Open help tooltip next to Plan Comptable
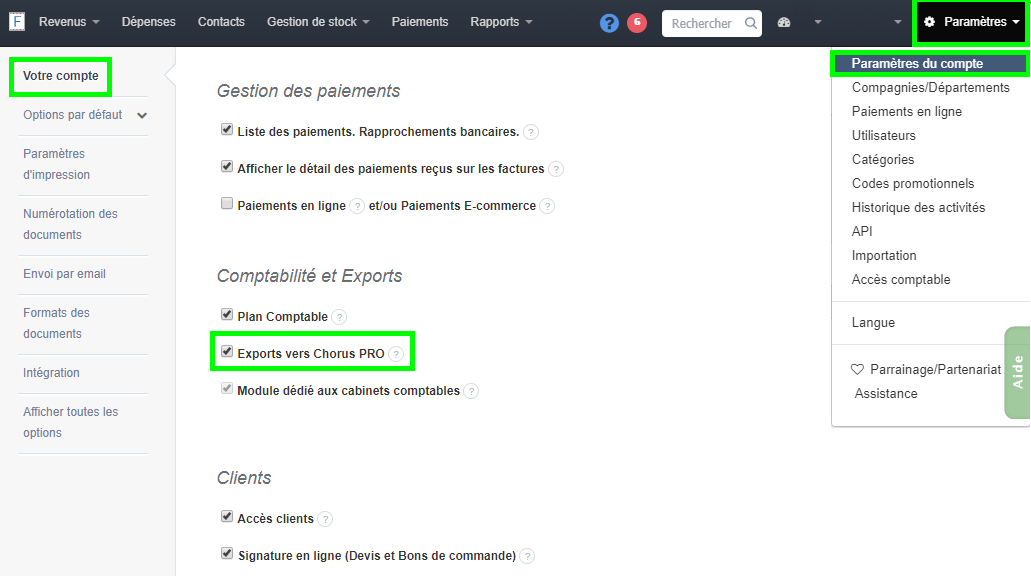Screen dimensions: 1031x576 pyautogui.click(x=340, y=315)
